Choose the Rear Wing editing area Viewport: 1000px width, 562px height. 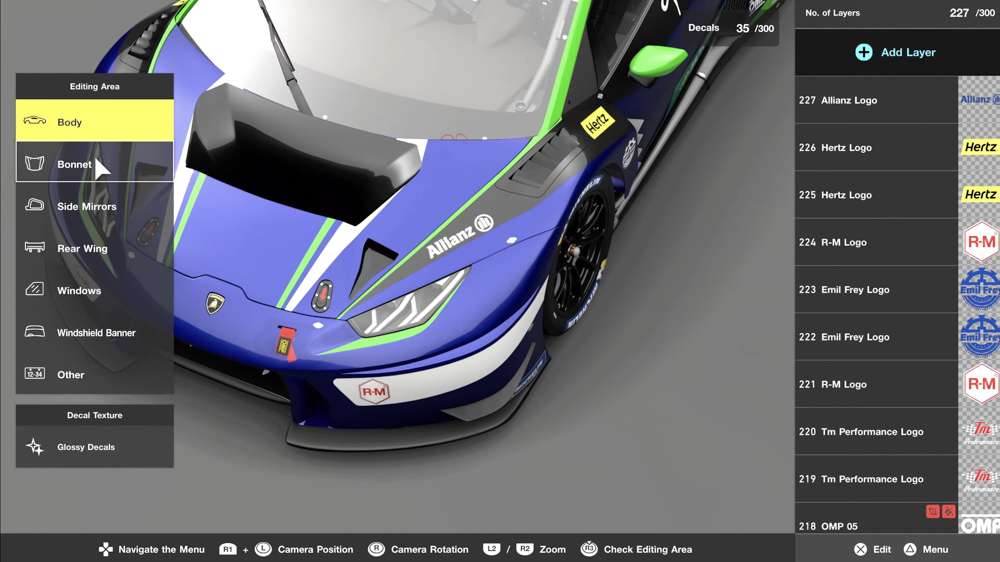click(94, 248)
